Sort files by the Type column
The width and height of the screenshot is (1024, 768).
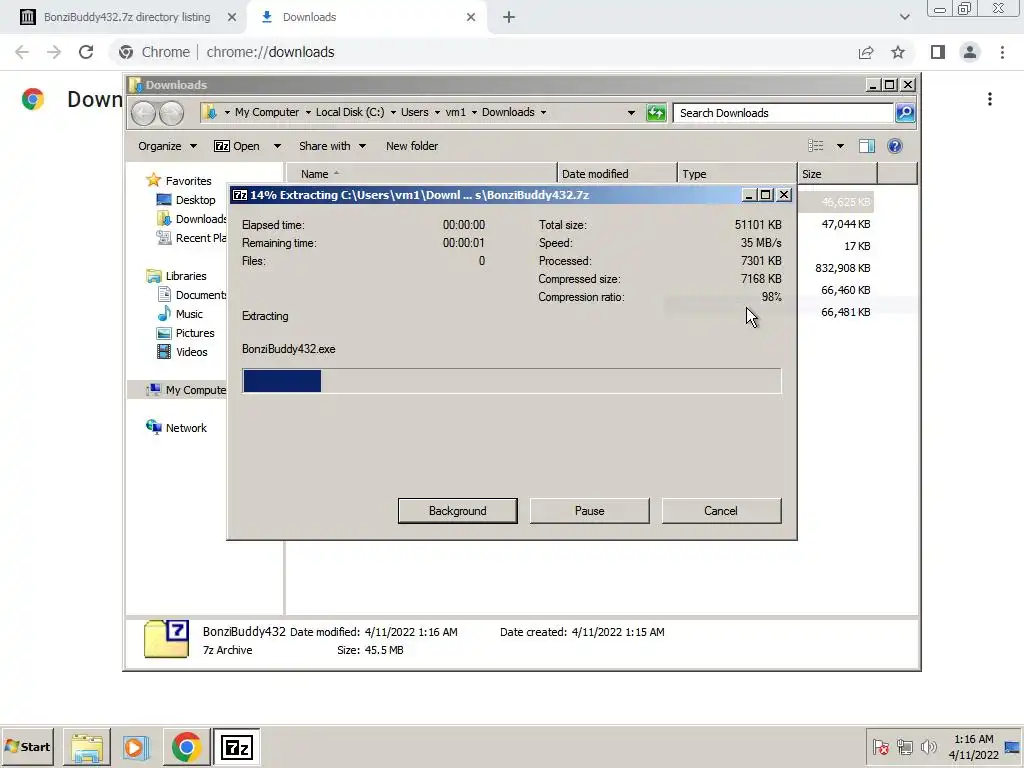coord(737,174)
